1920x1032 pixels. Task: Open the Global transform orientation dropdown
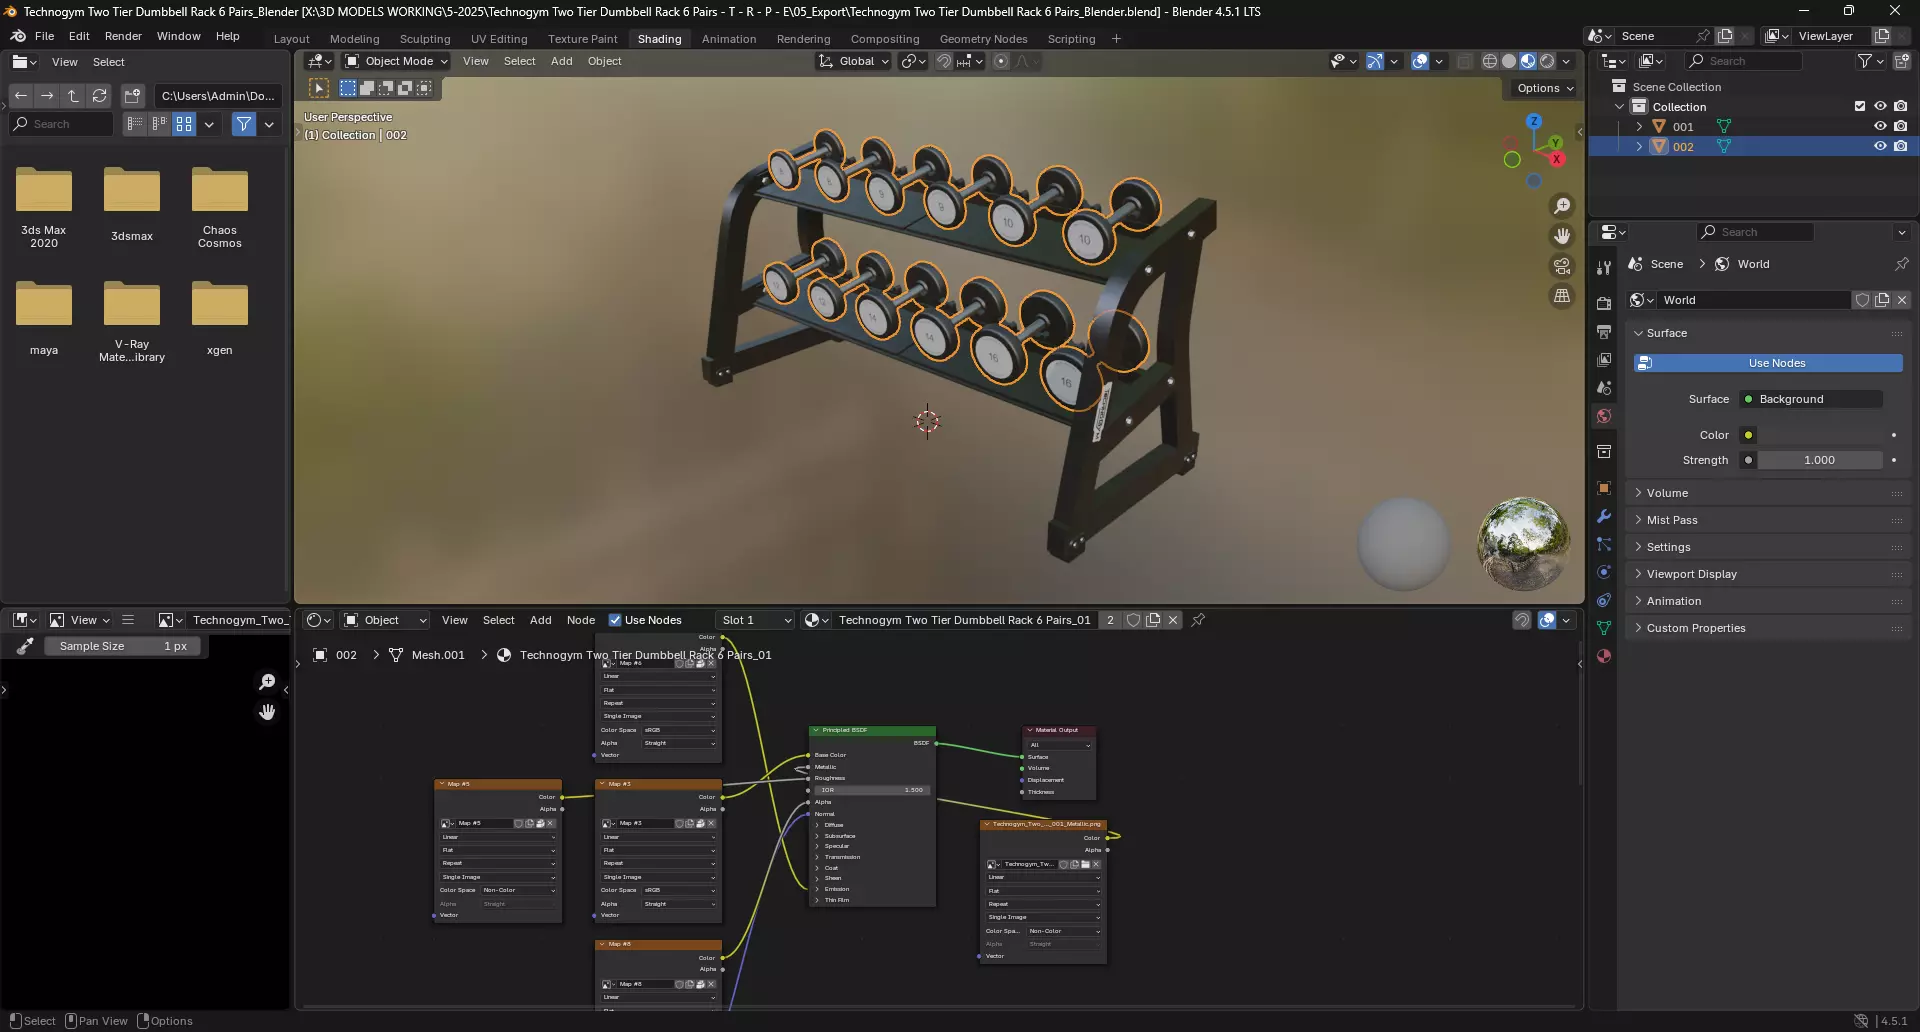click(x=853, y=61)
